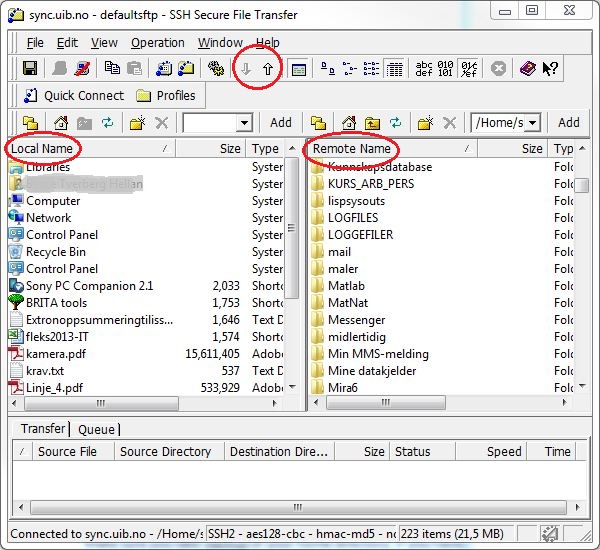This screenshot has height=550, width=600.
Task: Select ASCII transfer mode (abc def) icon
Action: point(425,69)
